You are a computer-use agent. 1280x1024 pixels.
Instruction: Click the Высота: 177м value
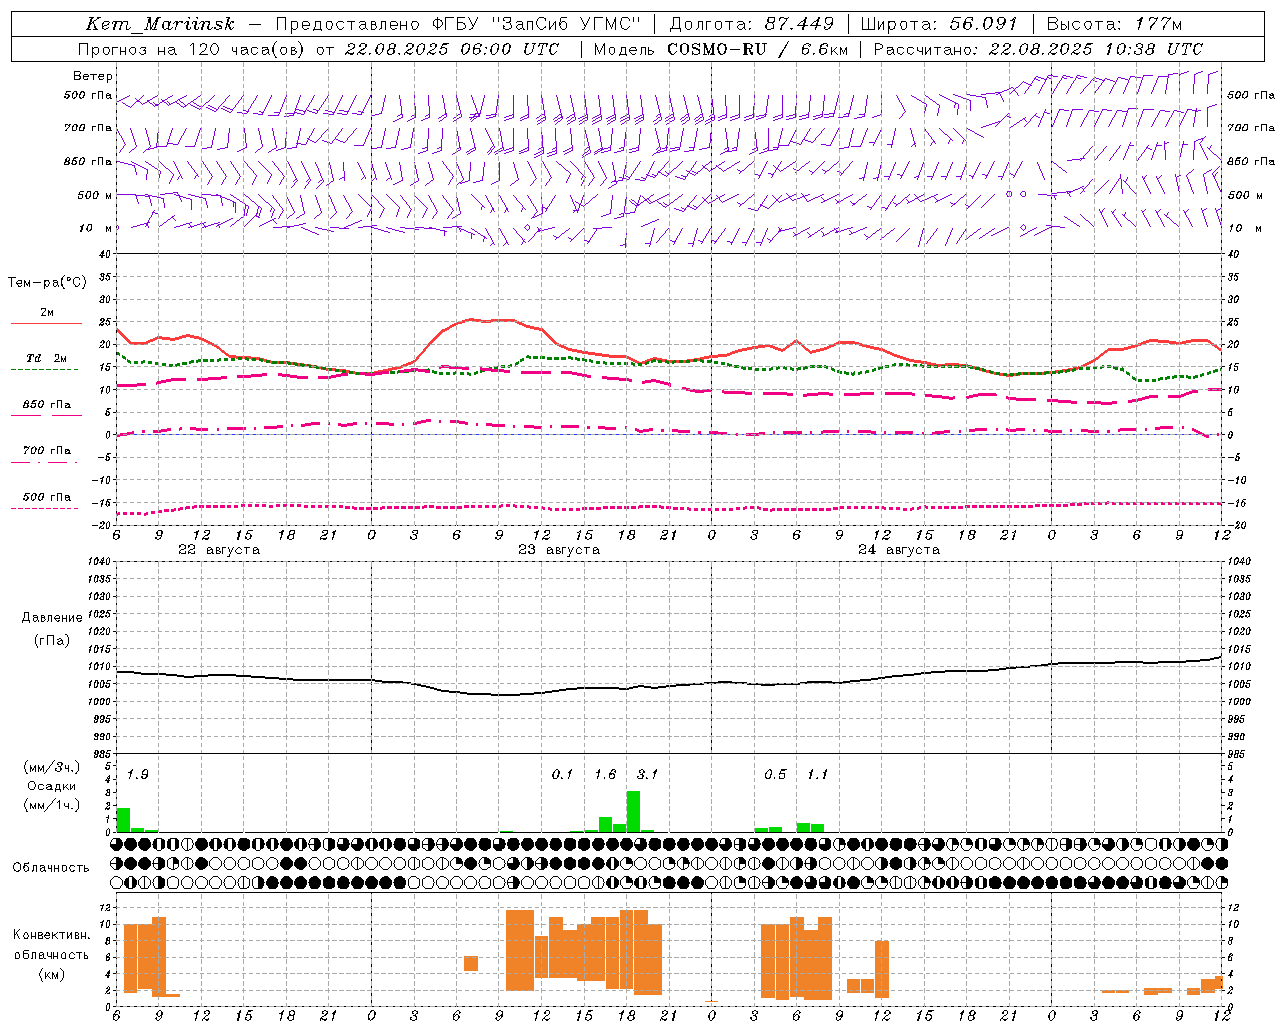(1114, 24)
